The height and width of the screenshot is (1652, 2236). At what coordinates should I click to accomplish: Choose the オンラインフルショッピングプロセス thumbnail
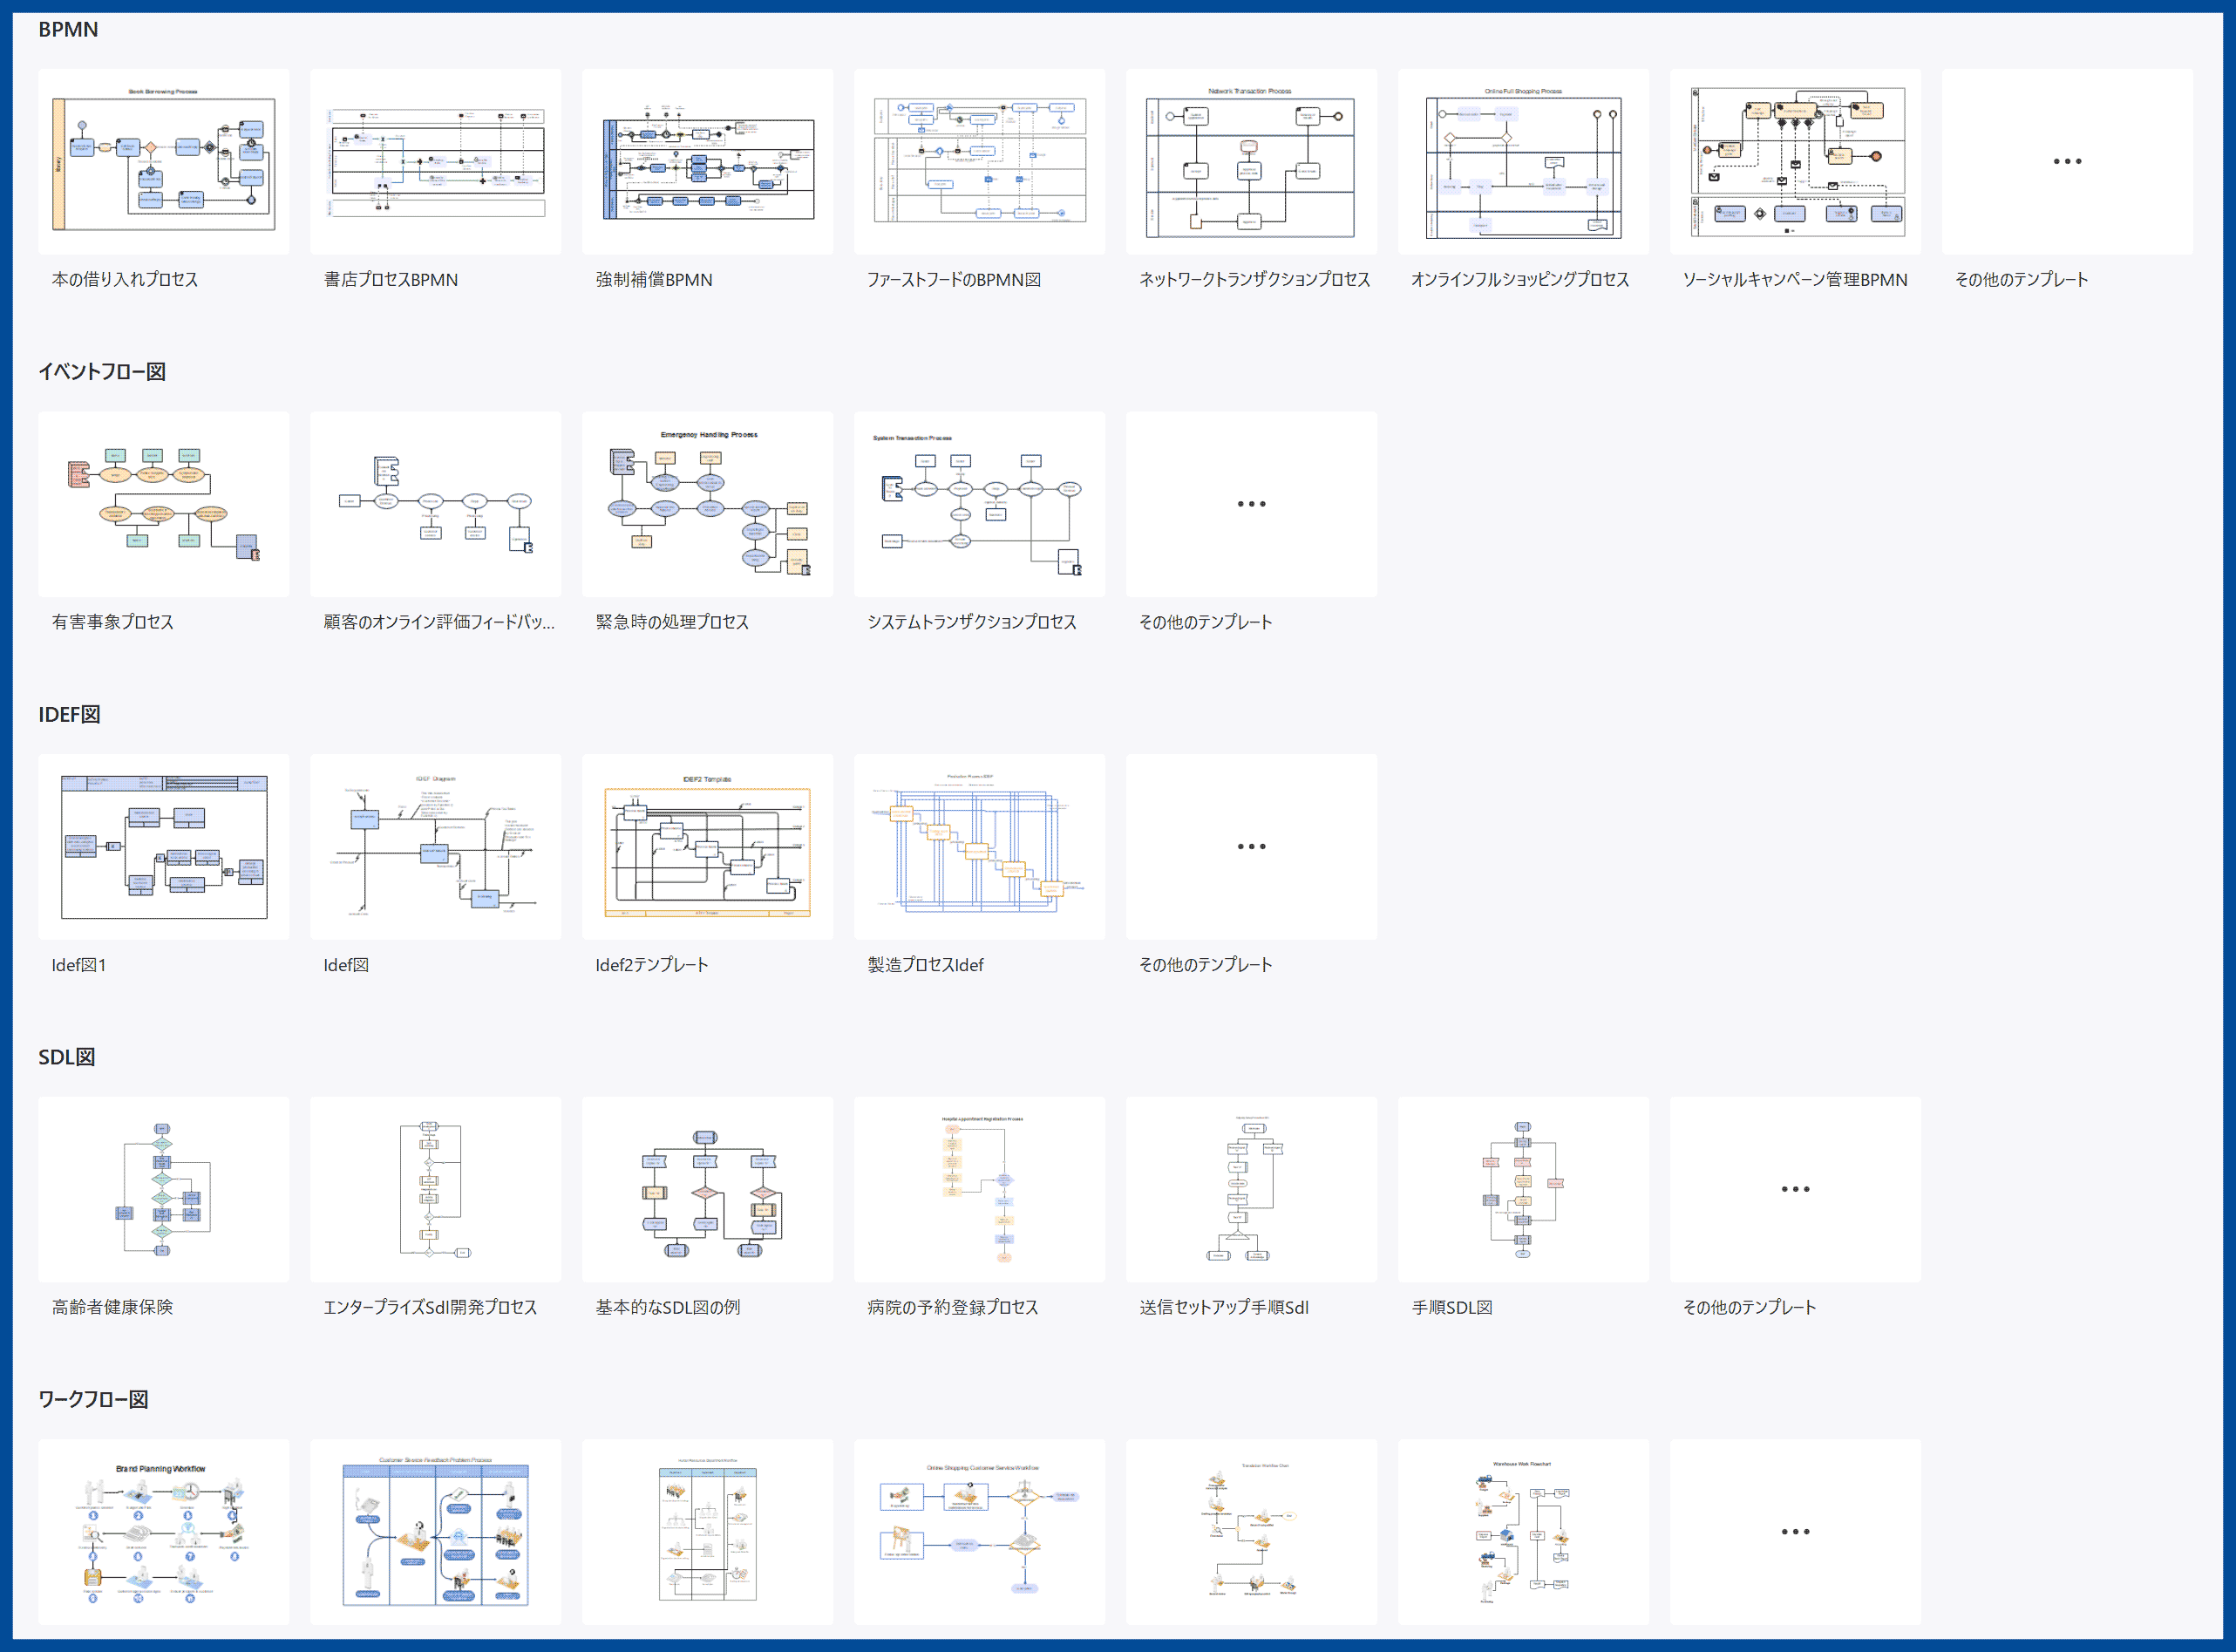(1523, 161)
